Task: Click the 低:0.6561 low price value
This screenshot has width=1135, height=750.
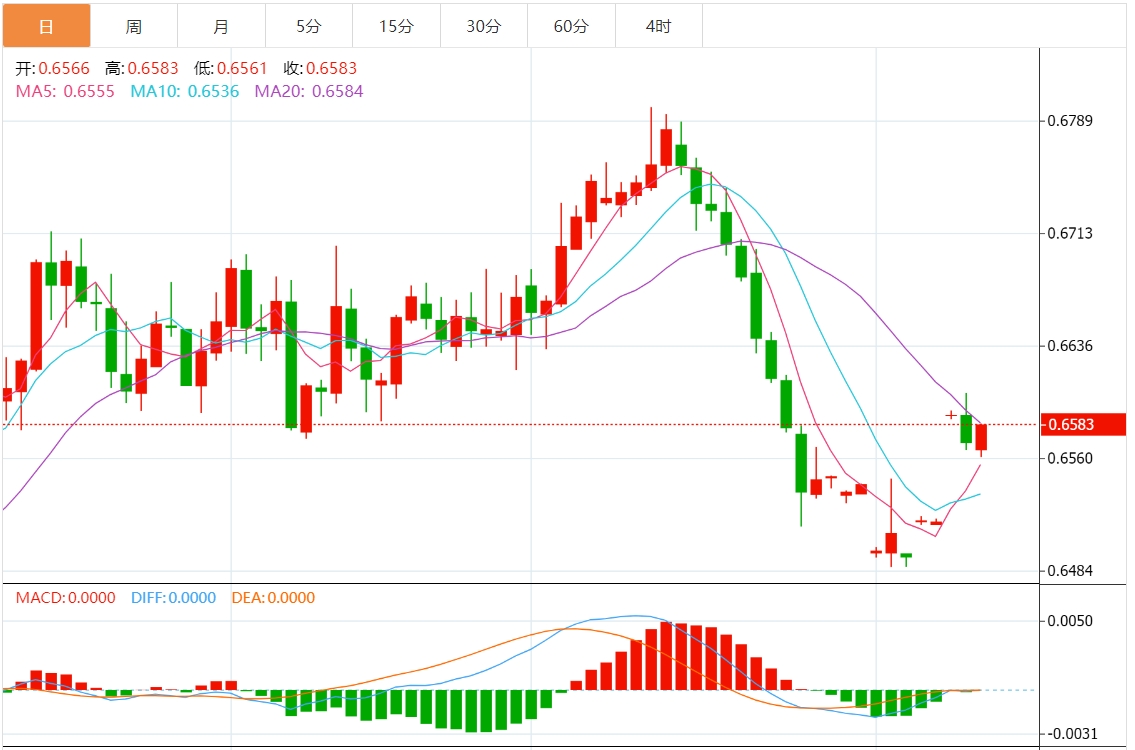Action: pos(231,68)
